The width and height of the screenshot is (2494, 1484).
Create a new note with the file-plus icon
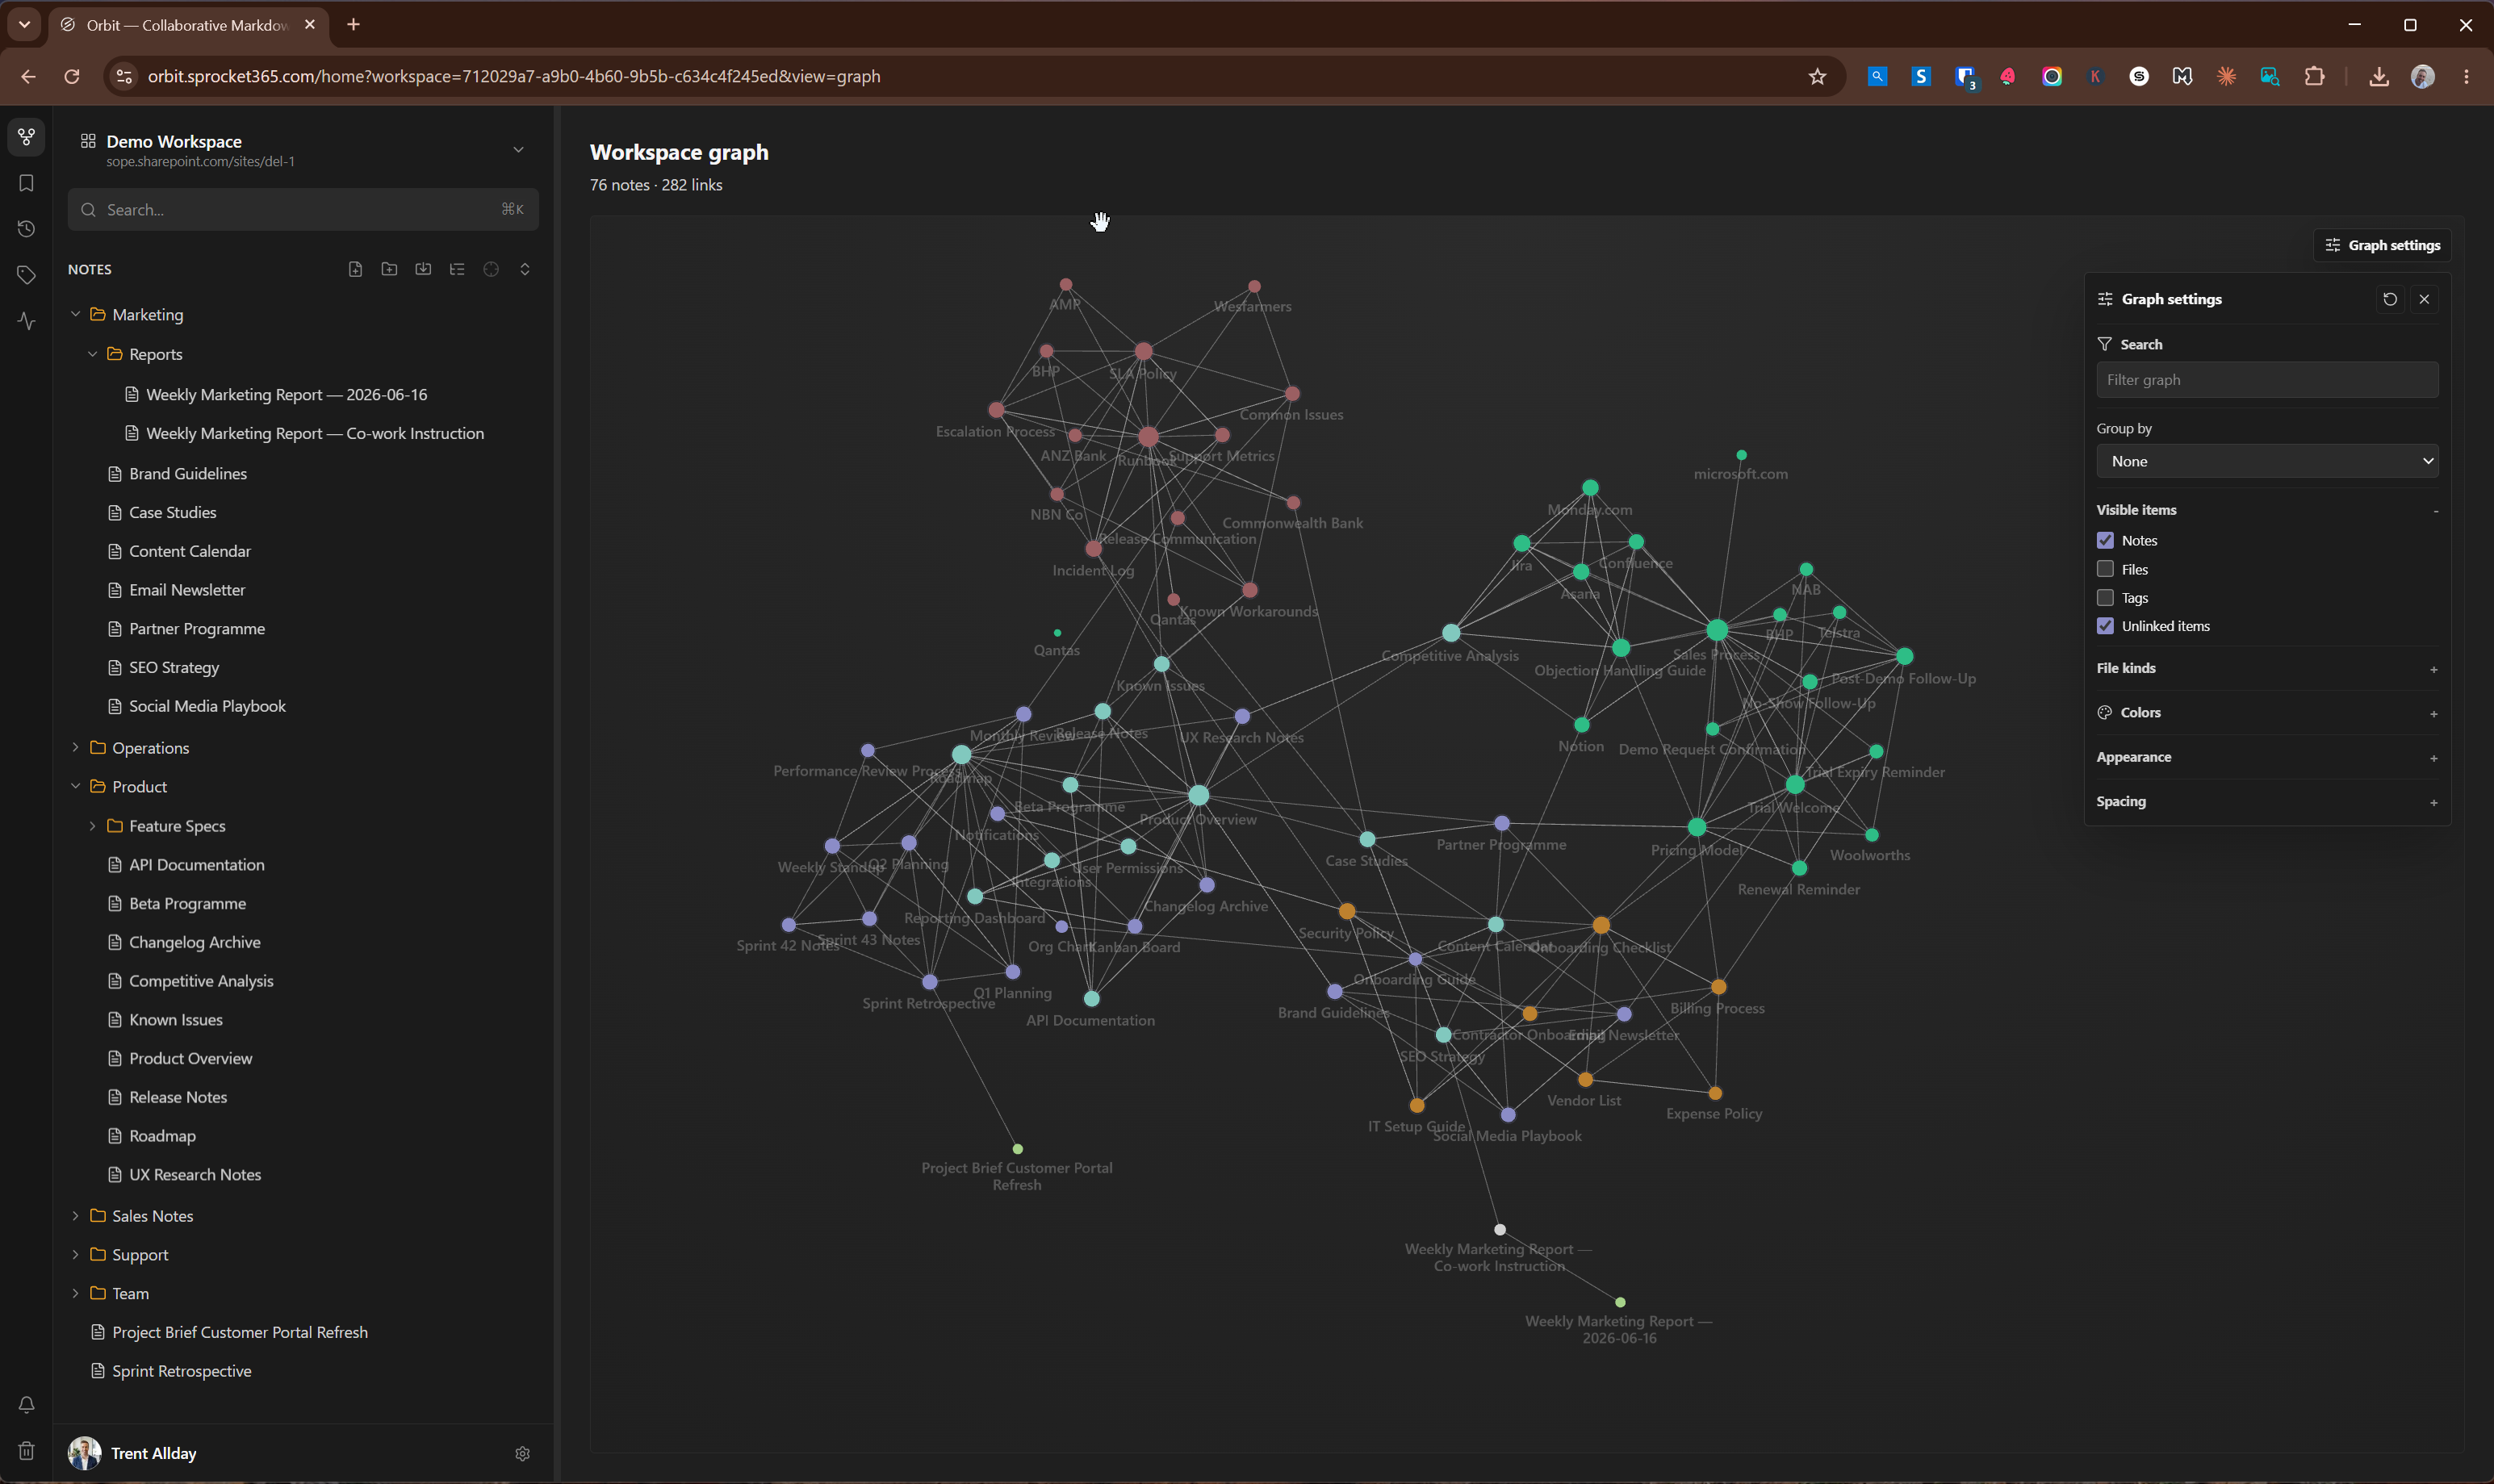pos(355,269)
